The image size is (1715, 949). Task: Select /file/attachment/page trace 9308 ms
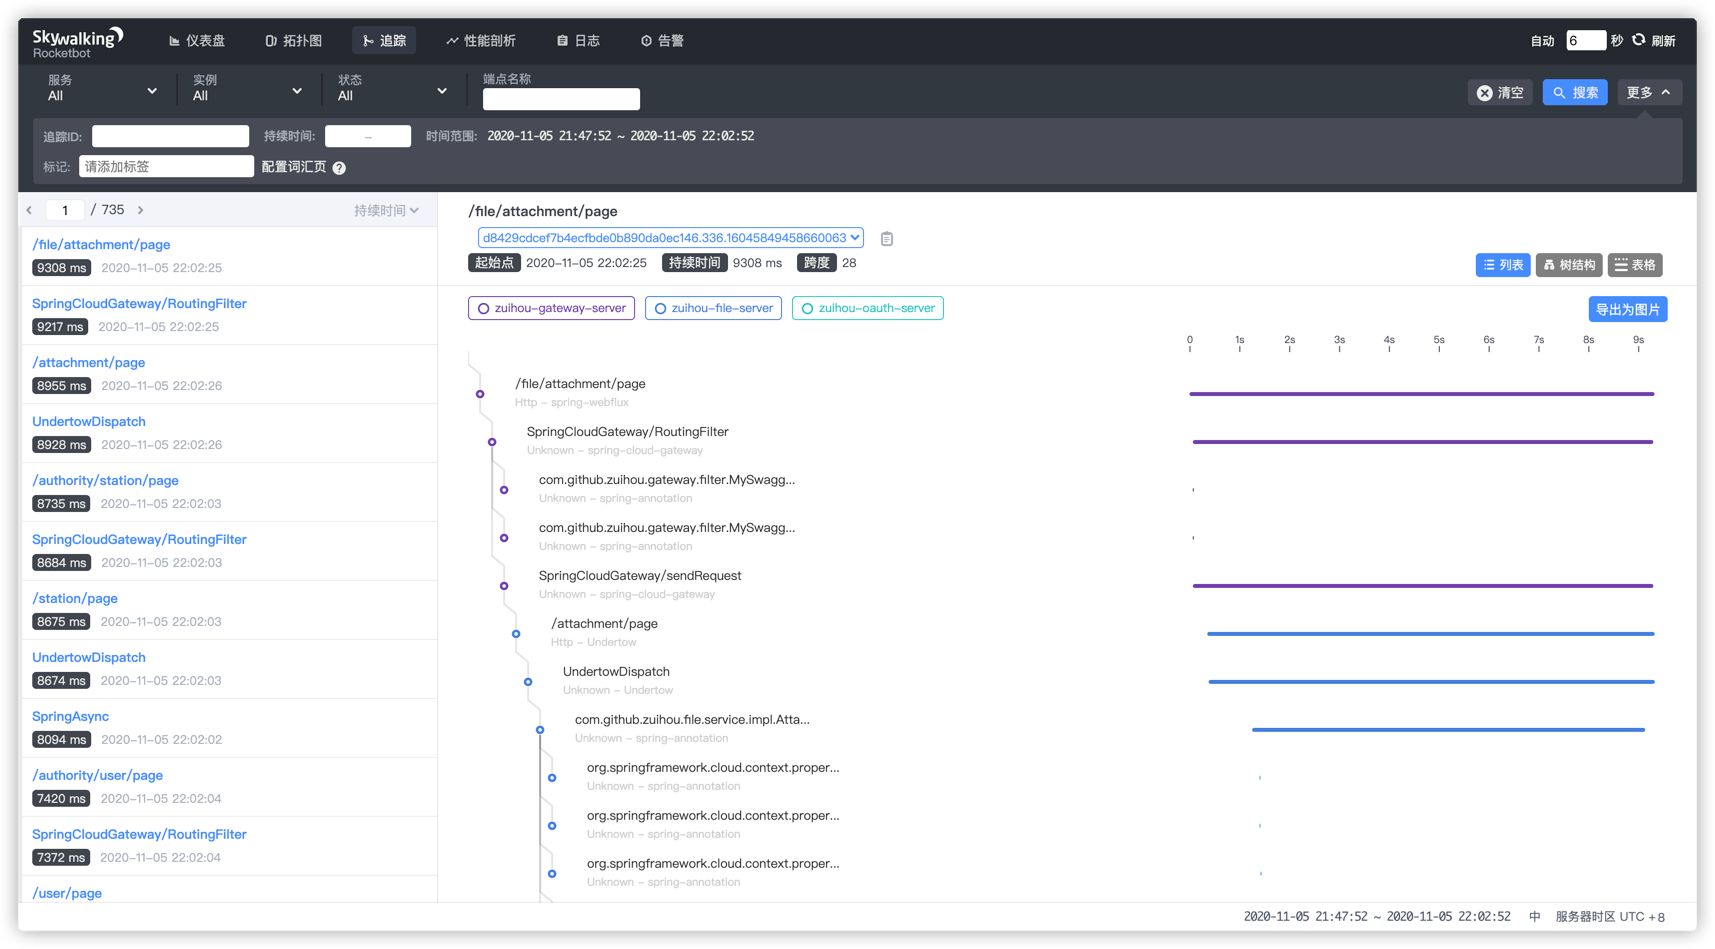coord(229,256)
